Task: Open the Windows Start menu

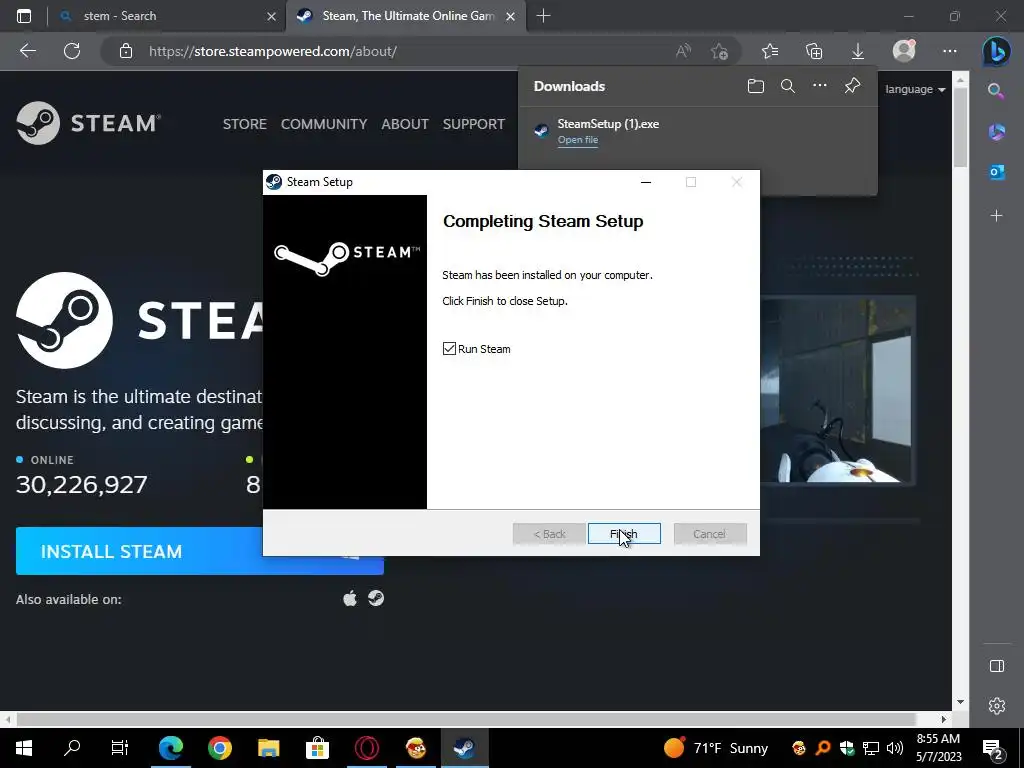Action: (24, 748)
